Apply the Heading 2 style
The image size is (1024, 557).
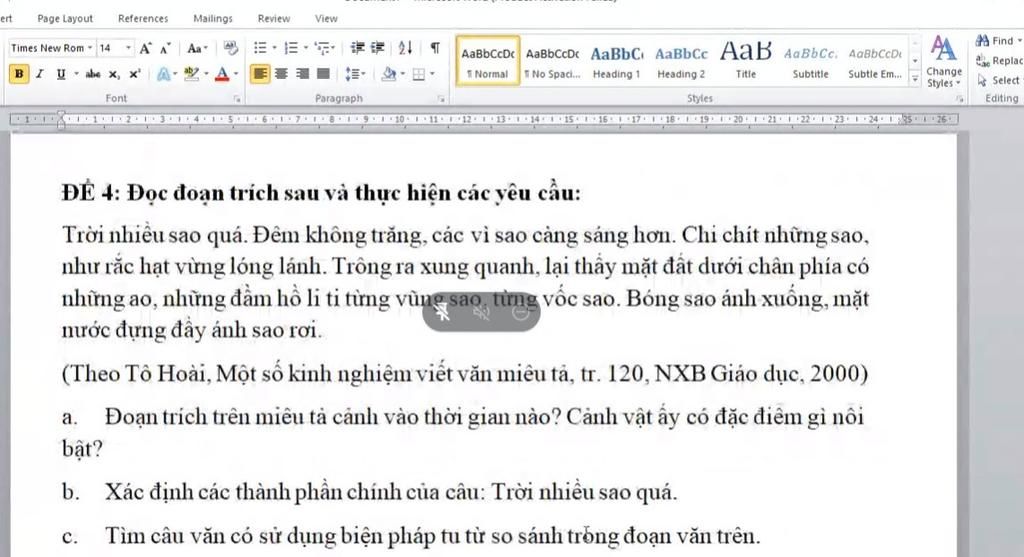point(681,61)
